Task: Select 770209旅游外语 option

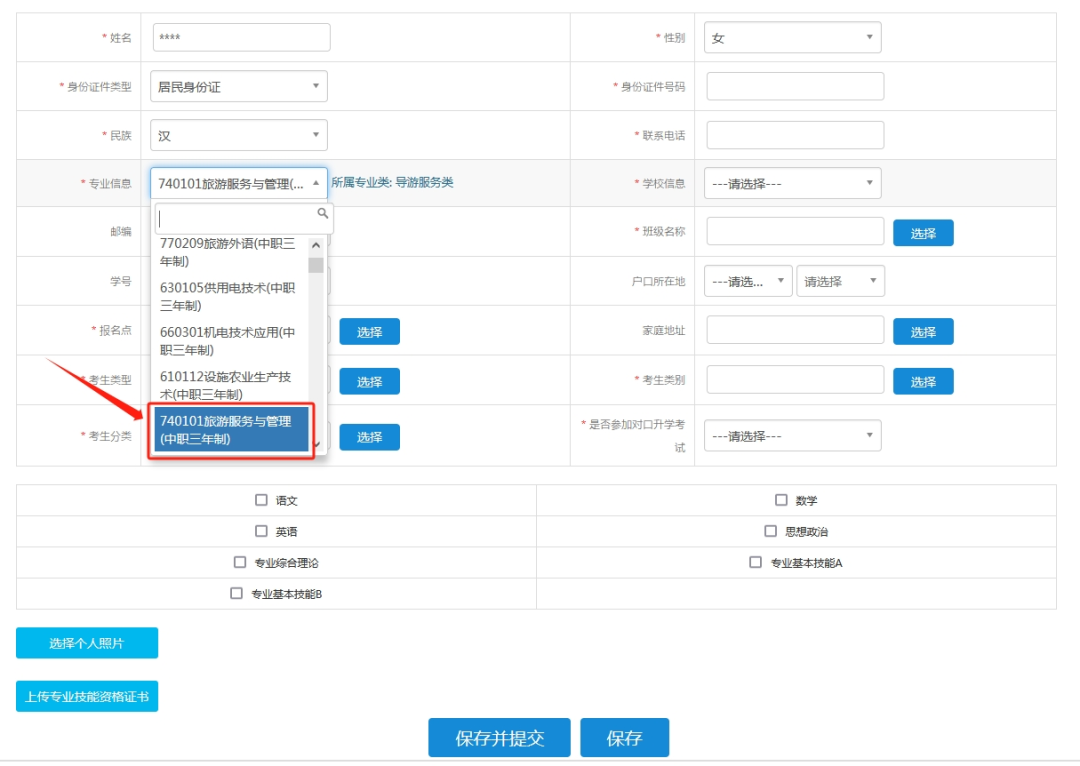Action: [231, 252]
